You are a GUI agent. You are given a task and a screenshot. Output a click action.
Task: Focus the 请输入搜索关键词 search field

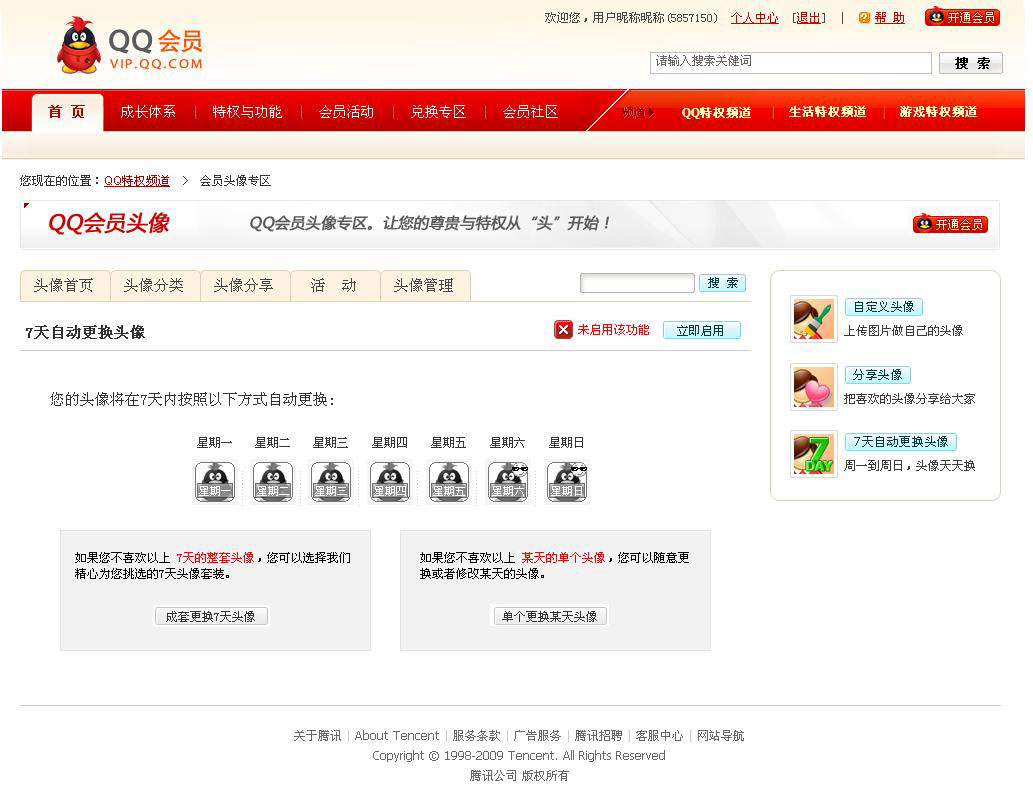(x=791, y=63)
